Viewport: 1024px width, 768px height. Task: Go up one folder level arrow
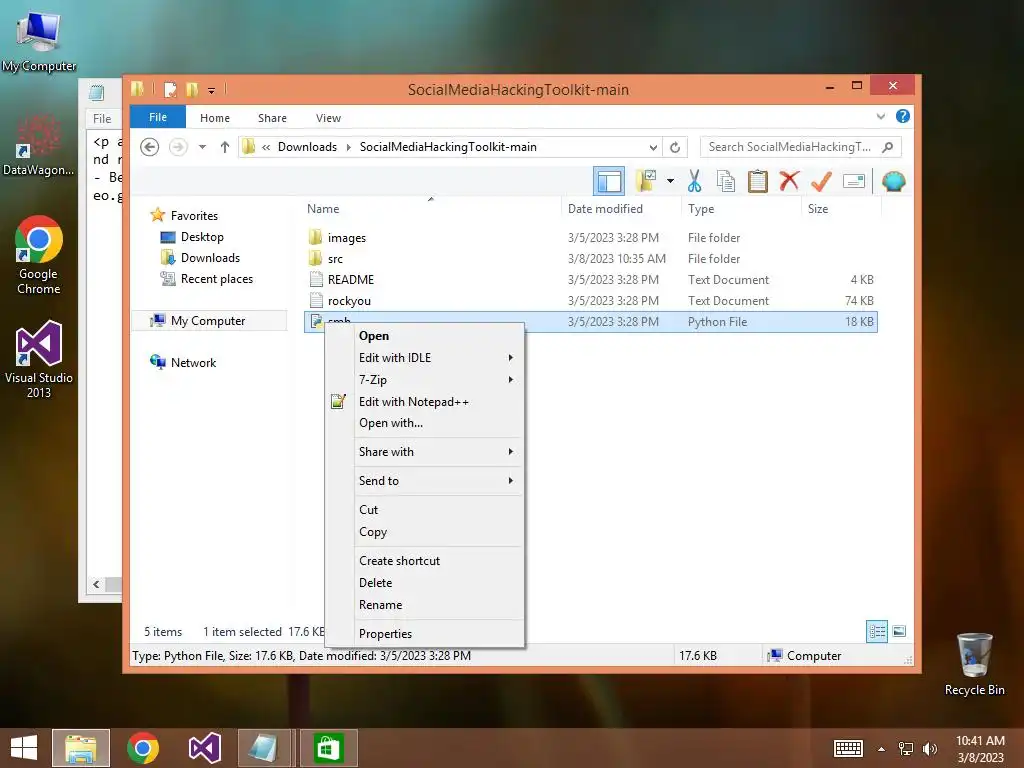(225, 147)
